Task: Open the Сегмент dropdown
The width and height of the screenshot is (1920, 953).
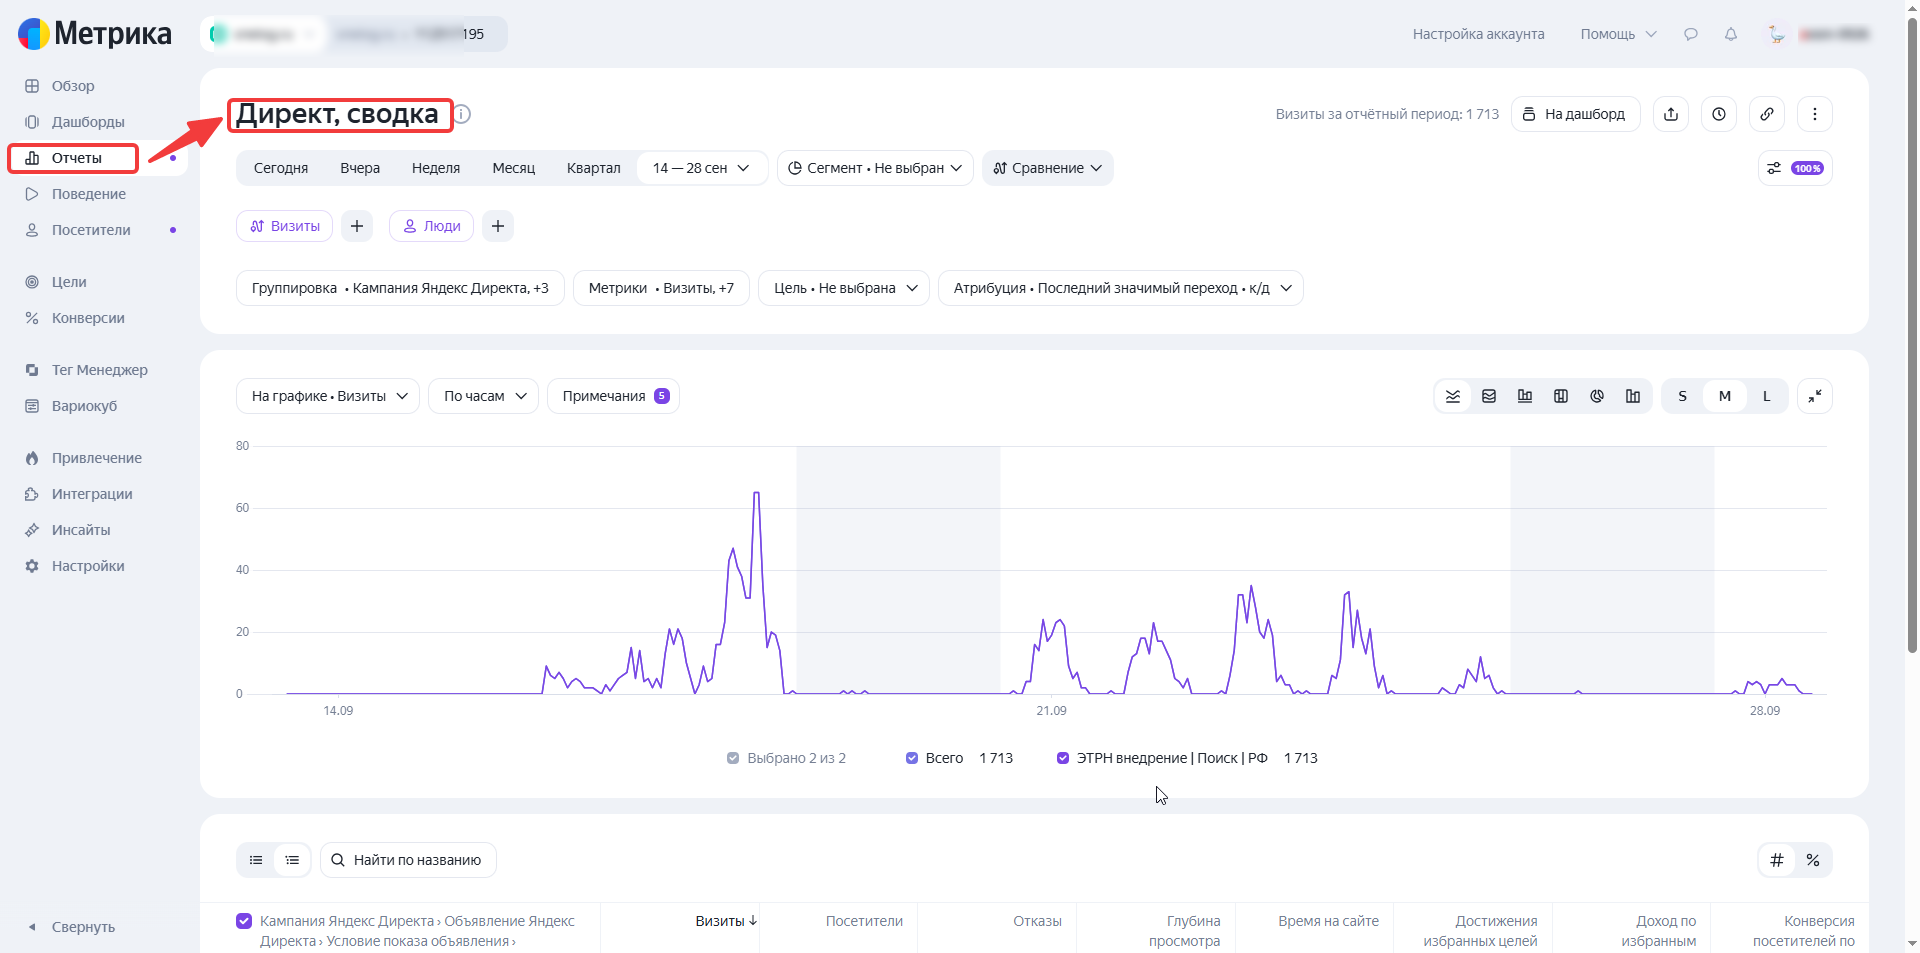Action: pyautogui.click(x=875, y=168)
